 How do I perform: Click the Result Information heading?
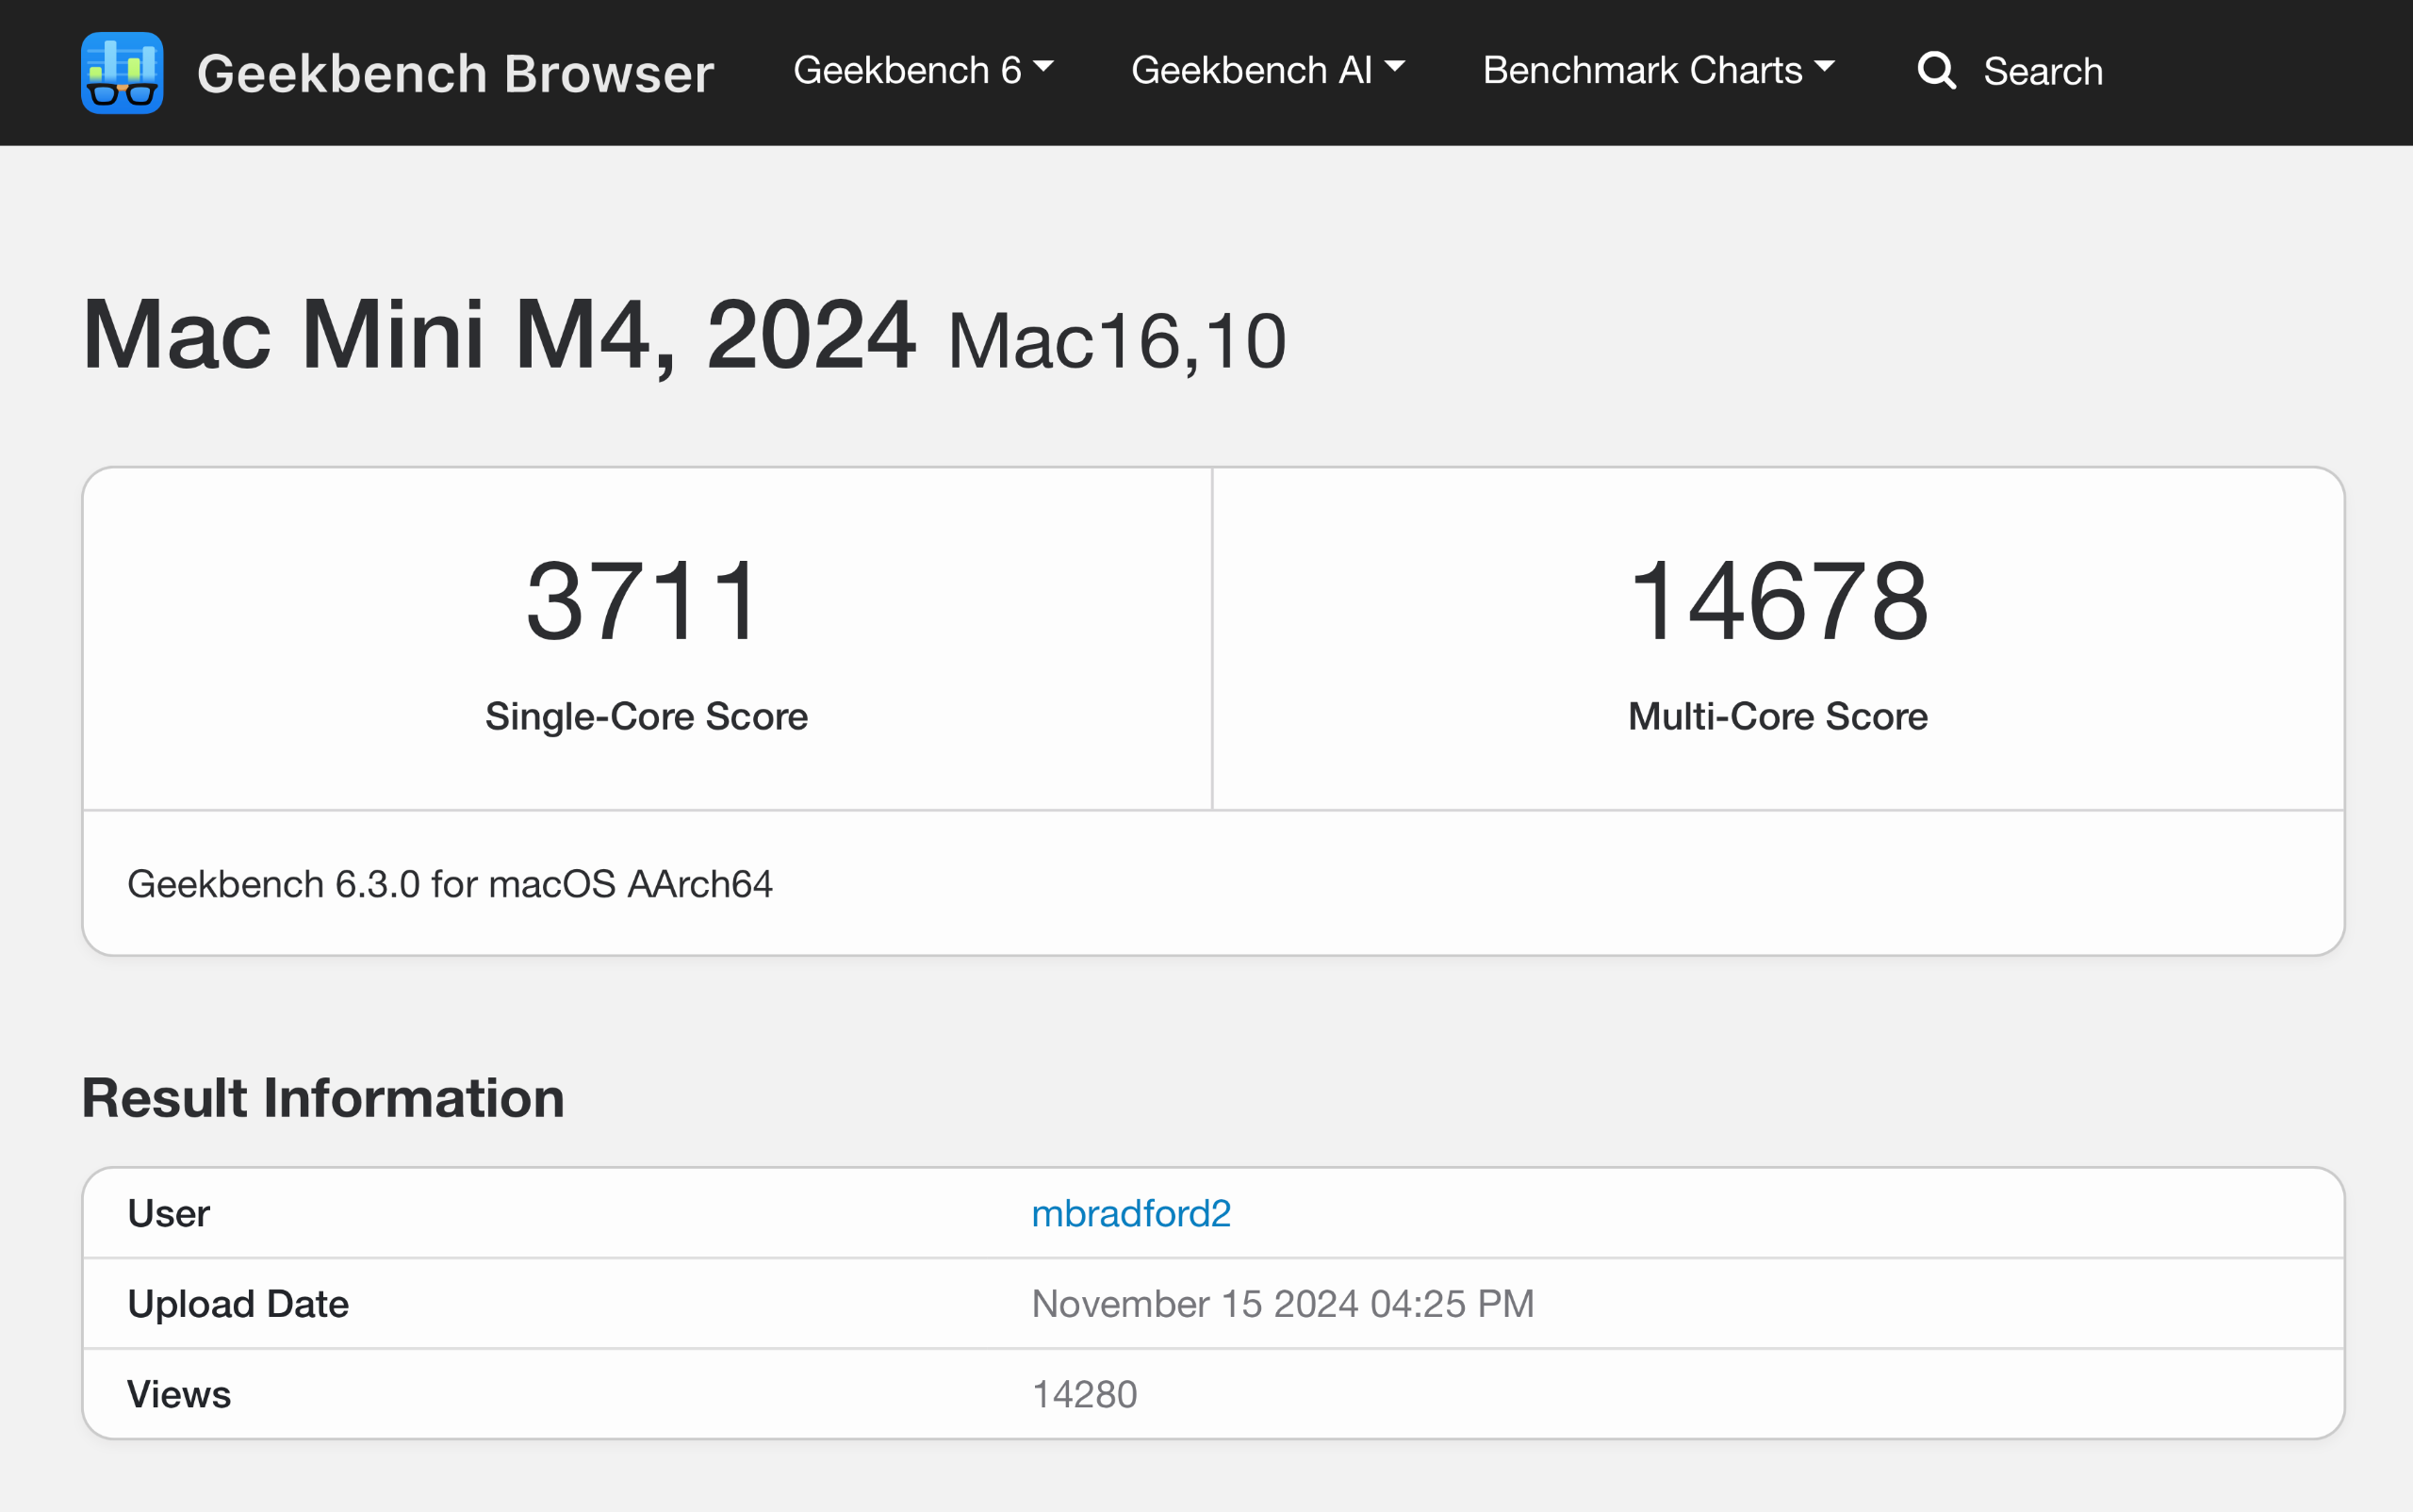click(323, 1098)
